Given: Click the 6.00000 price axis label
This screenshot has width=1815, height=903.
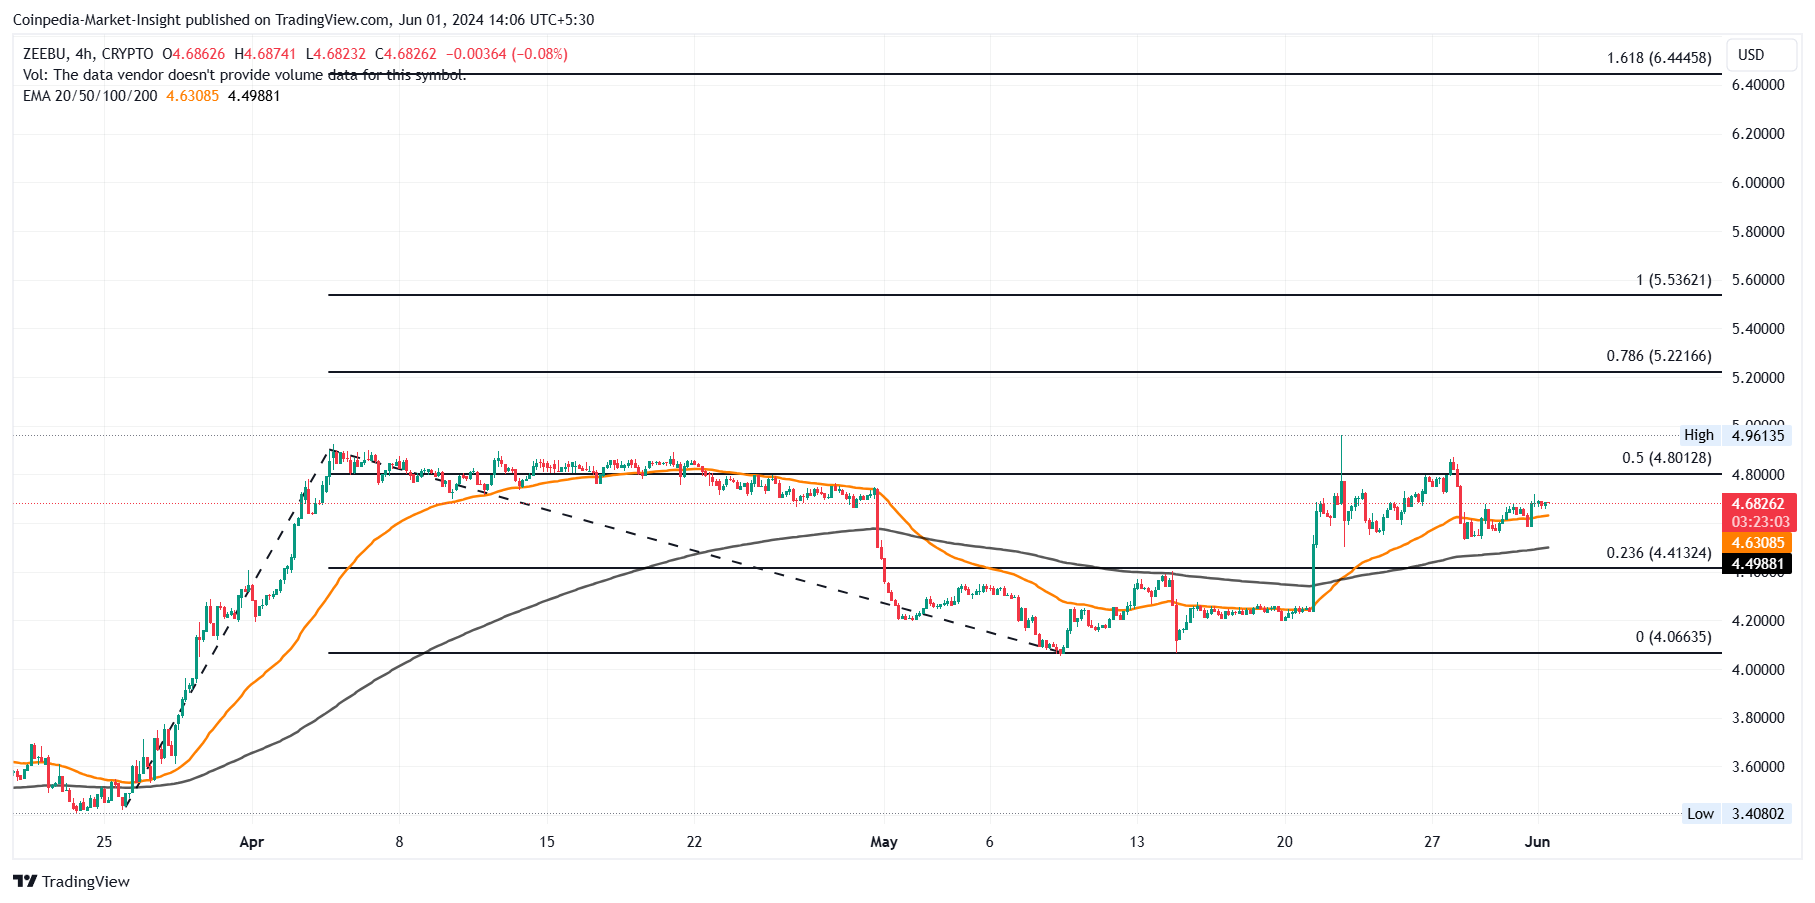Looking at the screenshot, I should click(1758, 183).
